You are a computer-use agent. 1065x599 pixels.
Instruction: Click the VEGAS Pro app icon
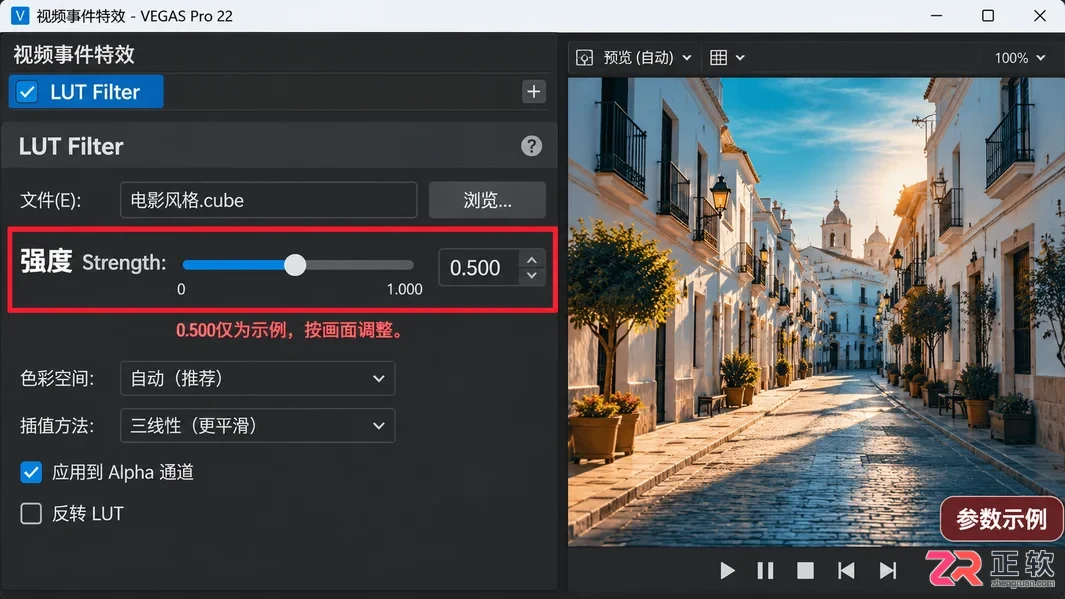20,16
